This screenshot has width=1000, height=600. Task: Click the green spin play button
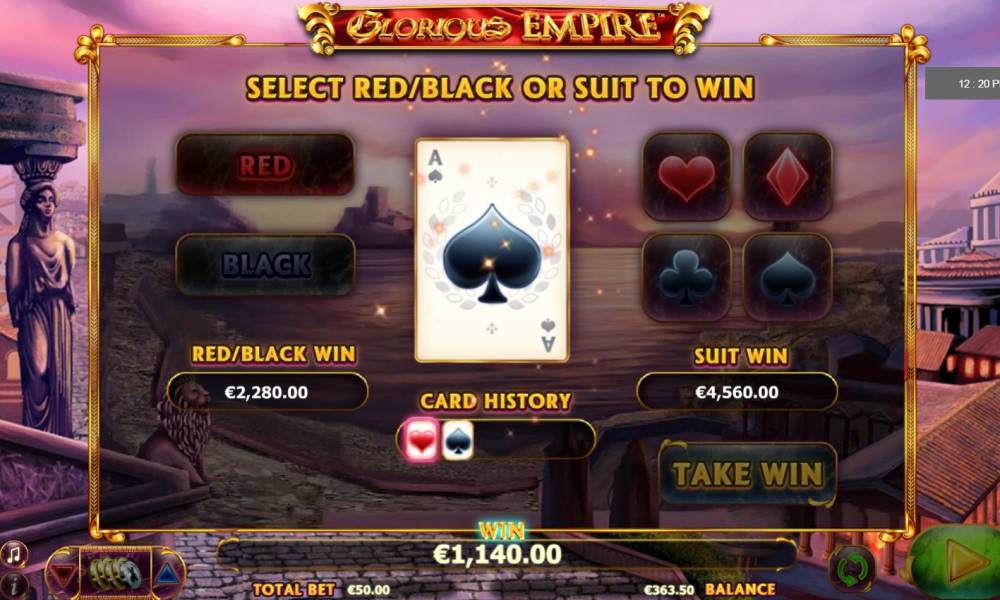point(957,562)
